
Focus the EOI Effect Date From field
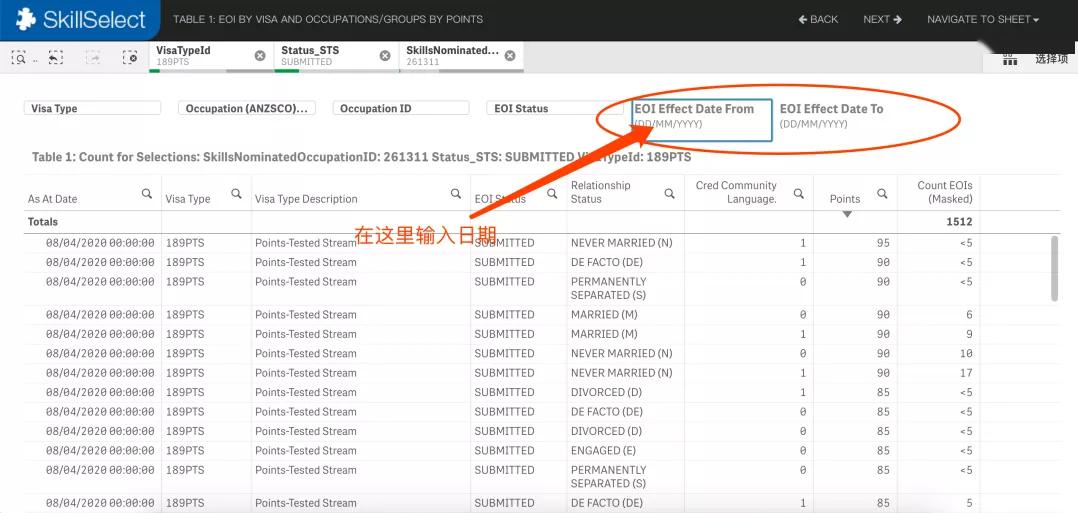click(701, 120)
